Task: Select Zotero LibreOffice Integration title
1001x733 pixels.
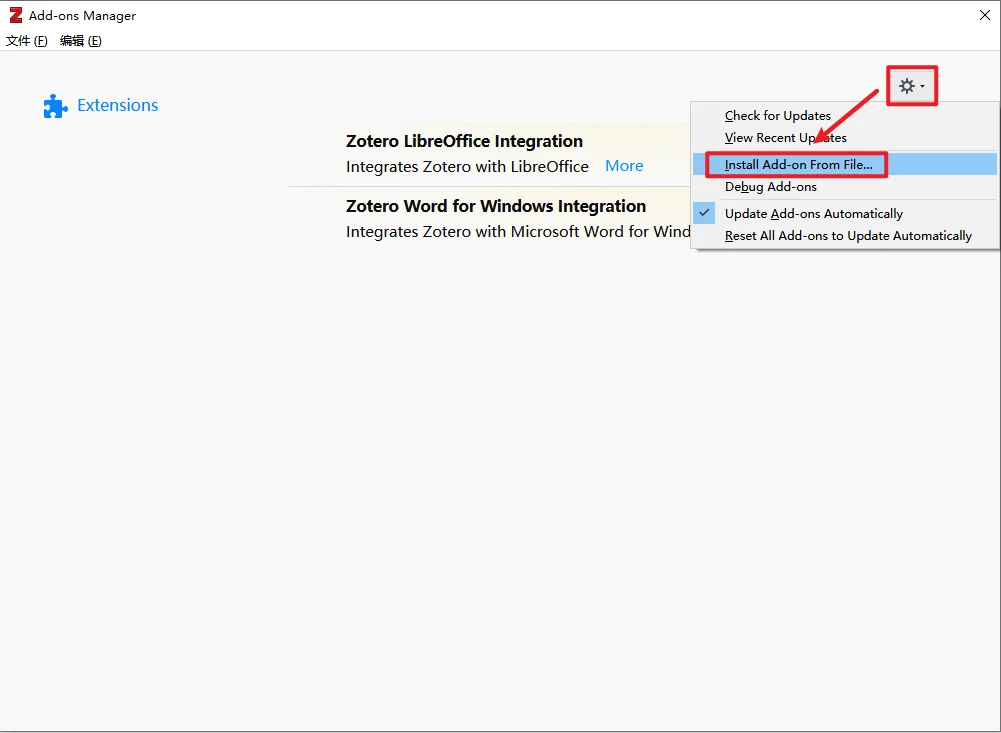Action: 464,141
